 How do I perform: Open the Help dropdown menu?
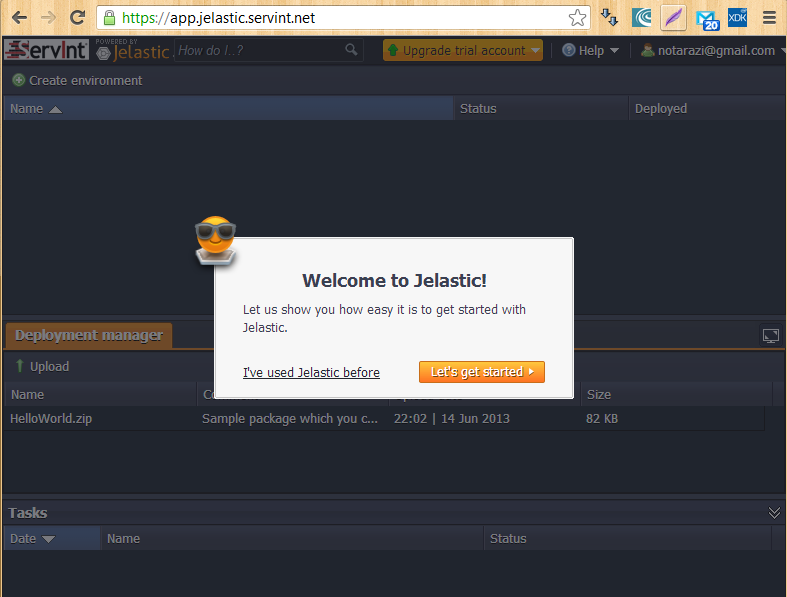click(590, 50)
